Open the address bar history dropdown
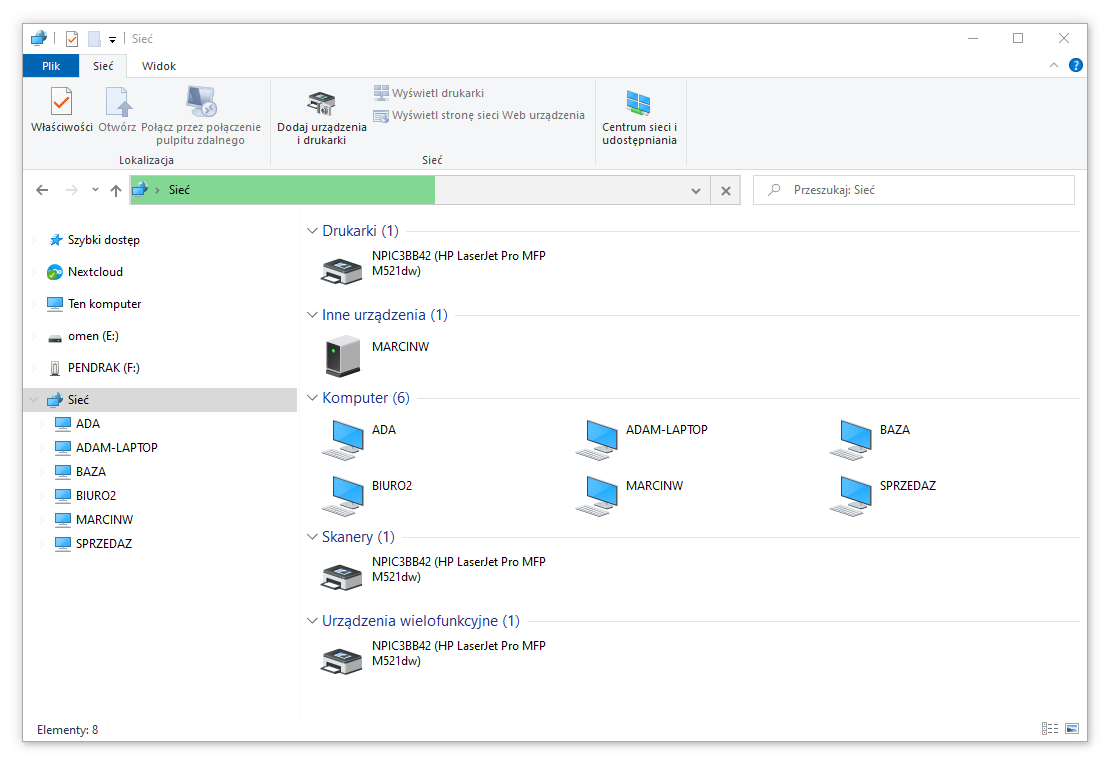Image resolution: width=1110 pixels, height=766 pixels. click(x=696, y=190)
